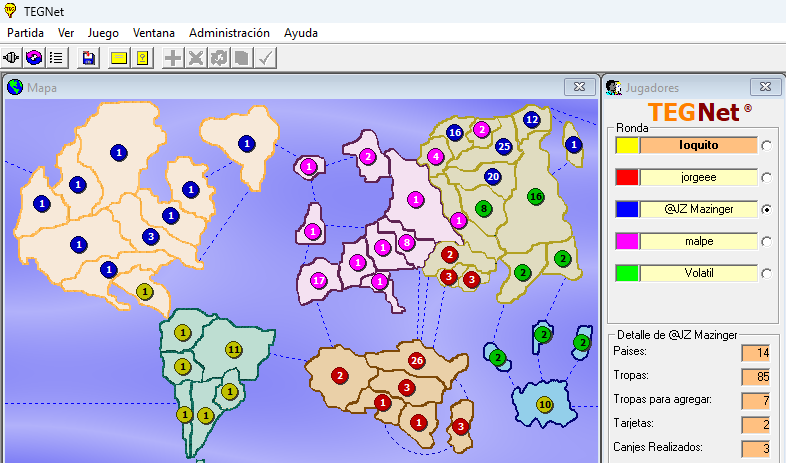Click the Volatil player name button
This screenshot has width=786, height=463.
click(x=699, y=273)
